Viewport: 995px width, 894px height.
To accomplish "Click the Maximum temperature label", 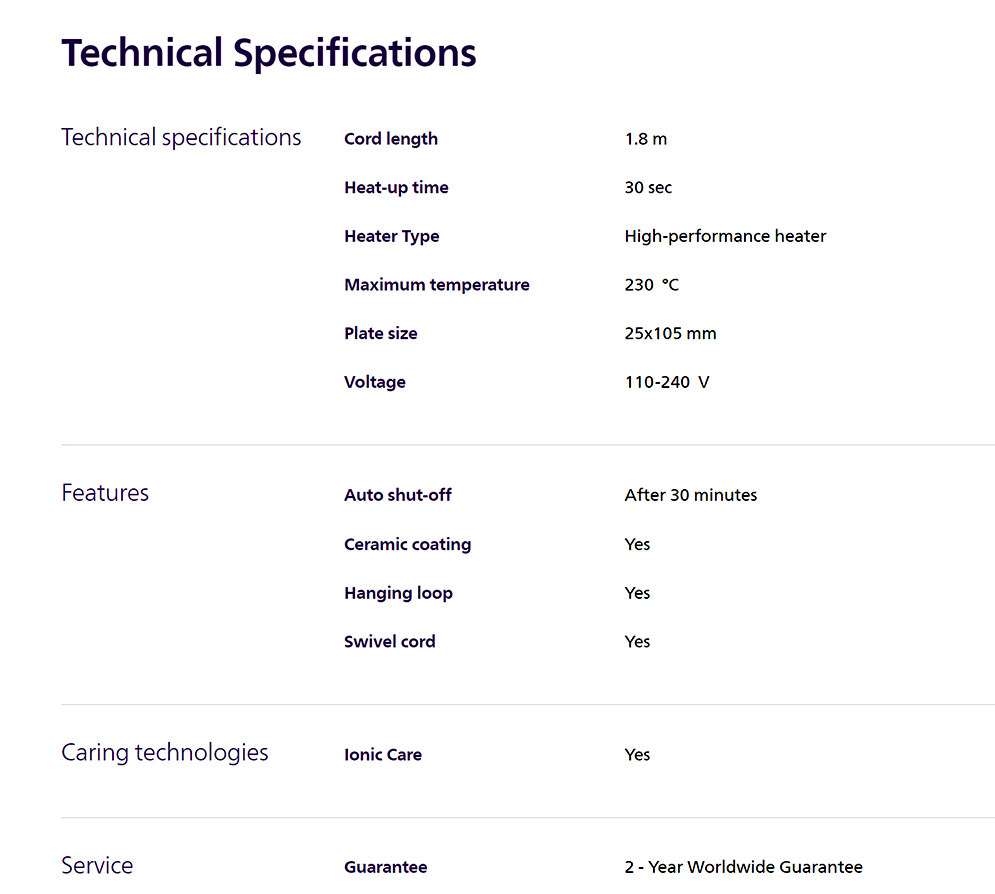I will coord(437,285).
